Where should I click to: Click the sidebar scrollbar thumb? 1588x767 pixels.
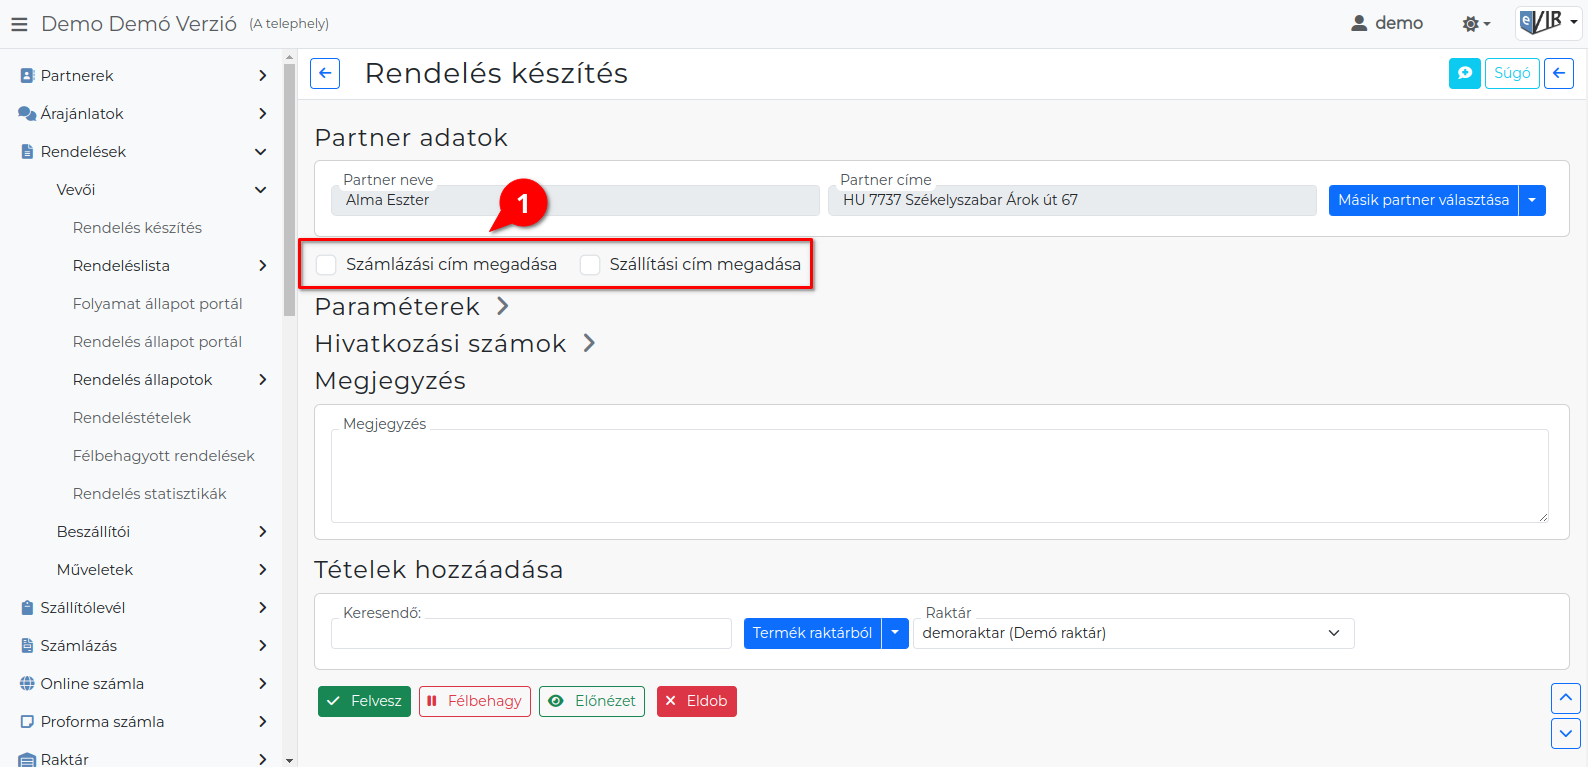[289, 190]
